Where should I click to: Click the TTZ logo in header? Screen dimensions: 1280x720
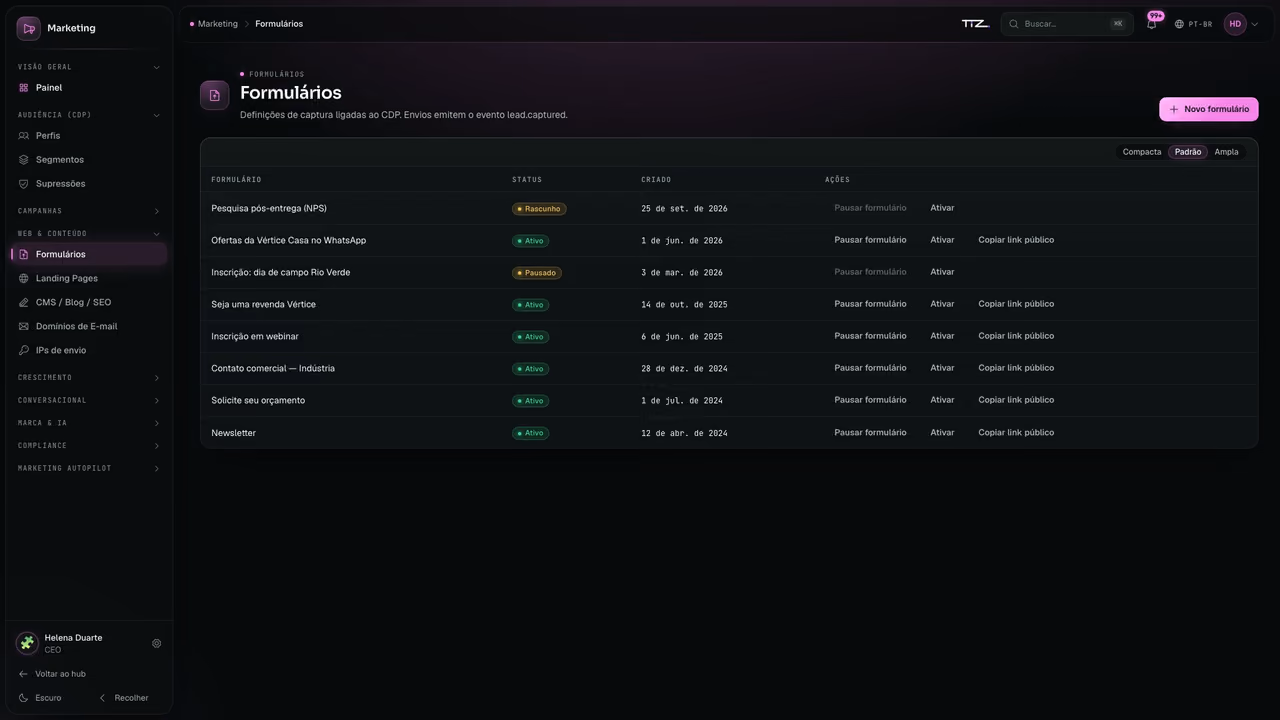pos(975,23)
